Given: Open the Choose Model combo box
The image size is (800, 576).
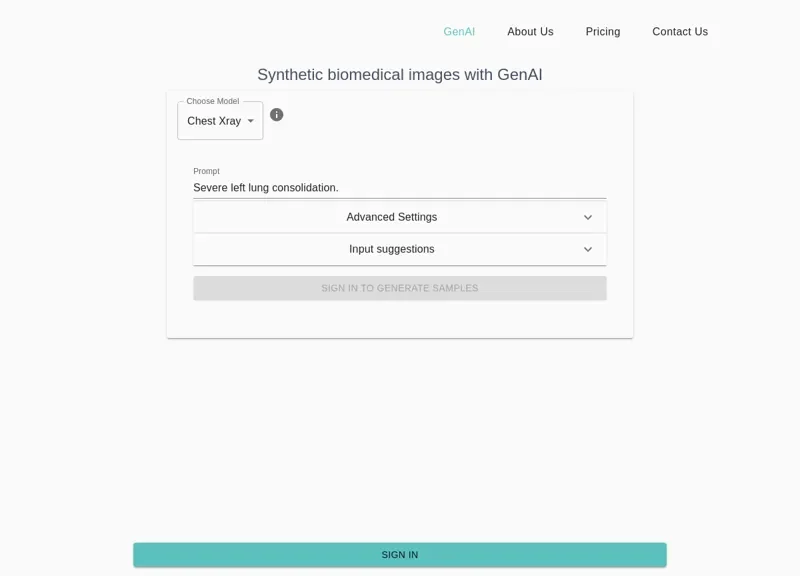Looking at the screenshot, I should pos(220,121).
